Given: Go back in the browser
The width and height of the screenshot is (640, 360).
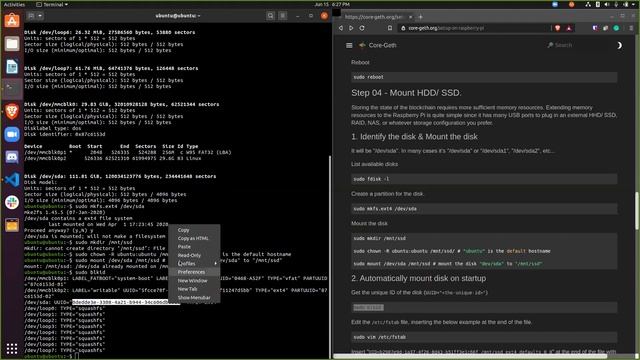Looking at the screenshot, I should pos(341,28).
